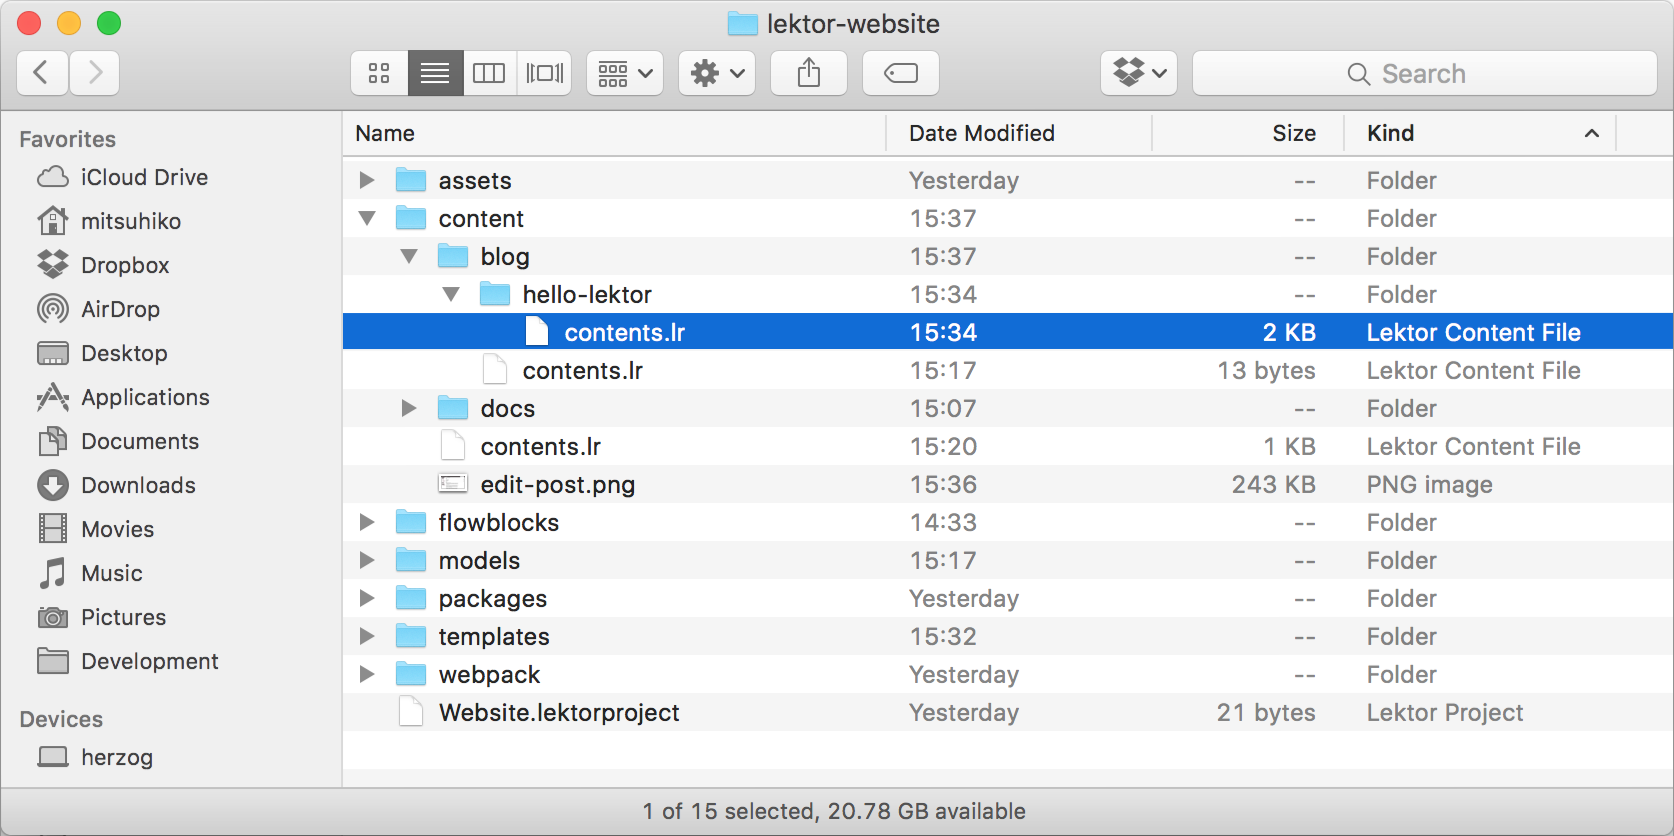
Task: Open the Share button menu
Action: tap(809, 73)
